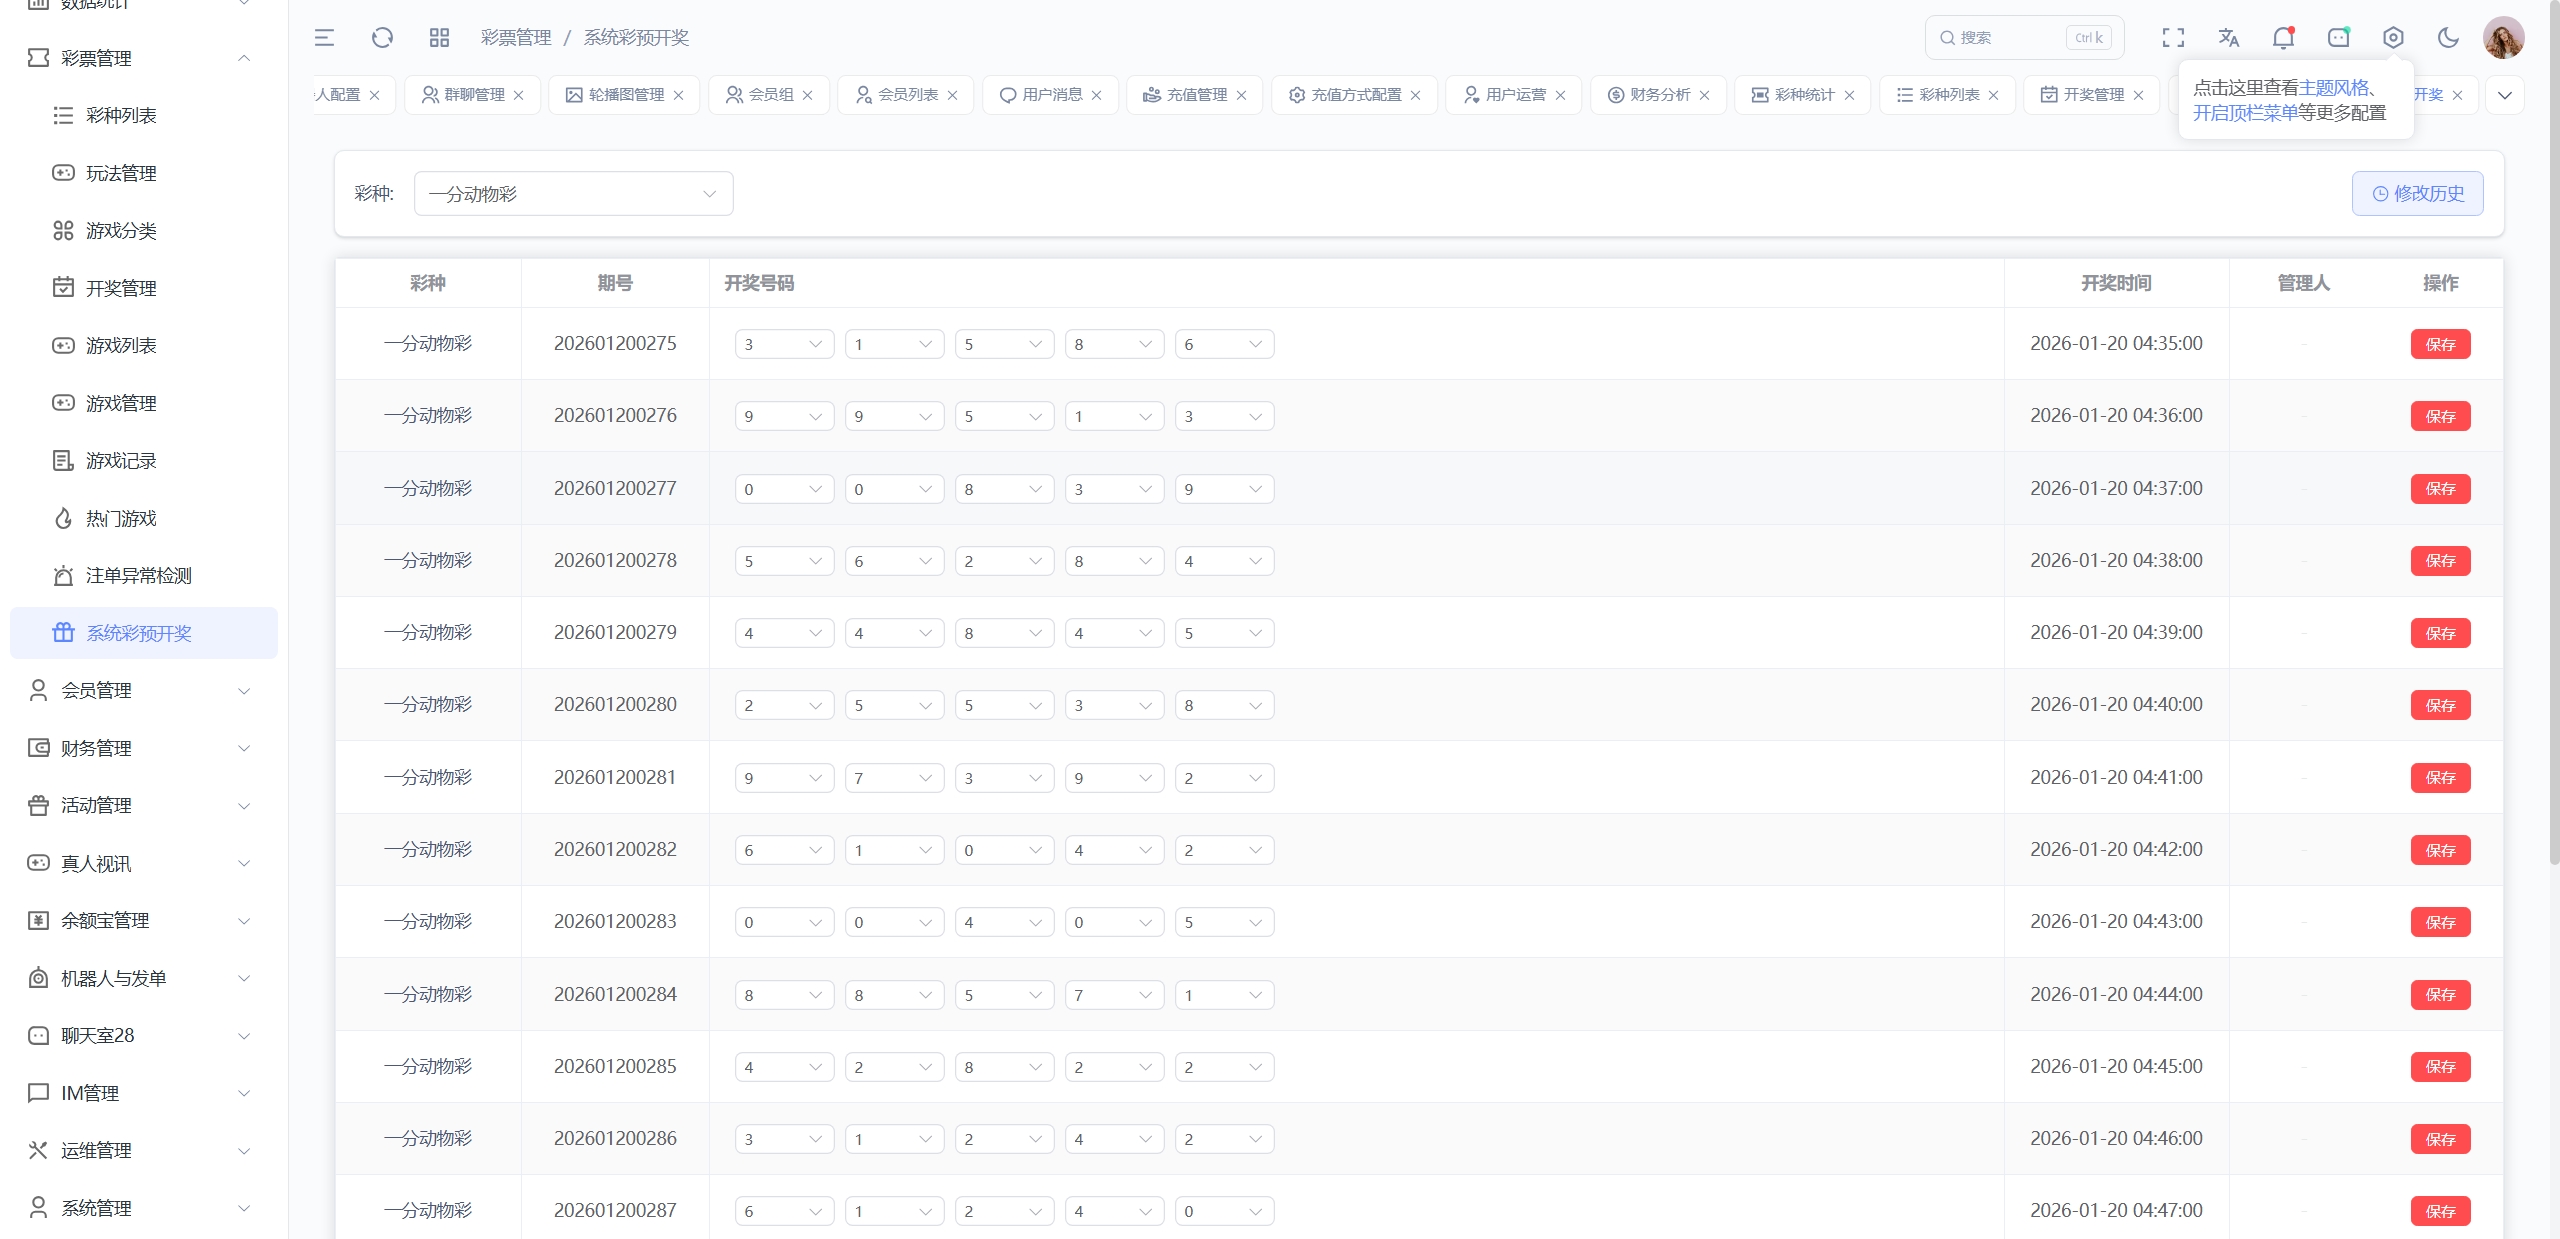
Task: Click the grid apps icon in header
Action: tap(439, 38)
